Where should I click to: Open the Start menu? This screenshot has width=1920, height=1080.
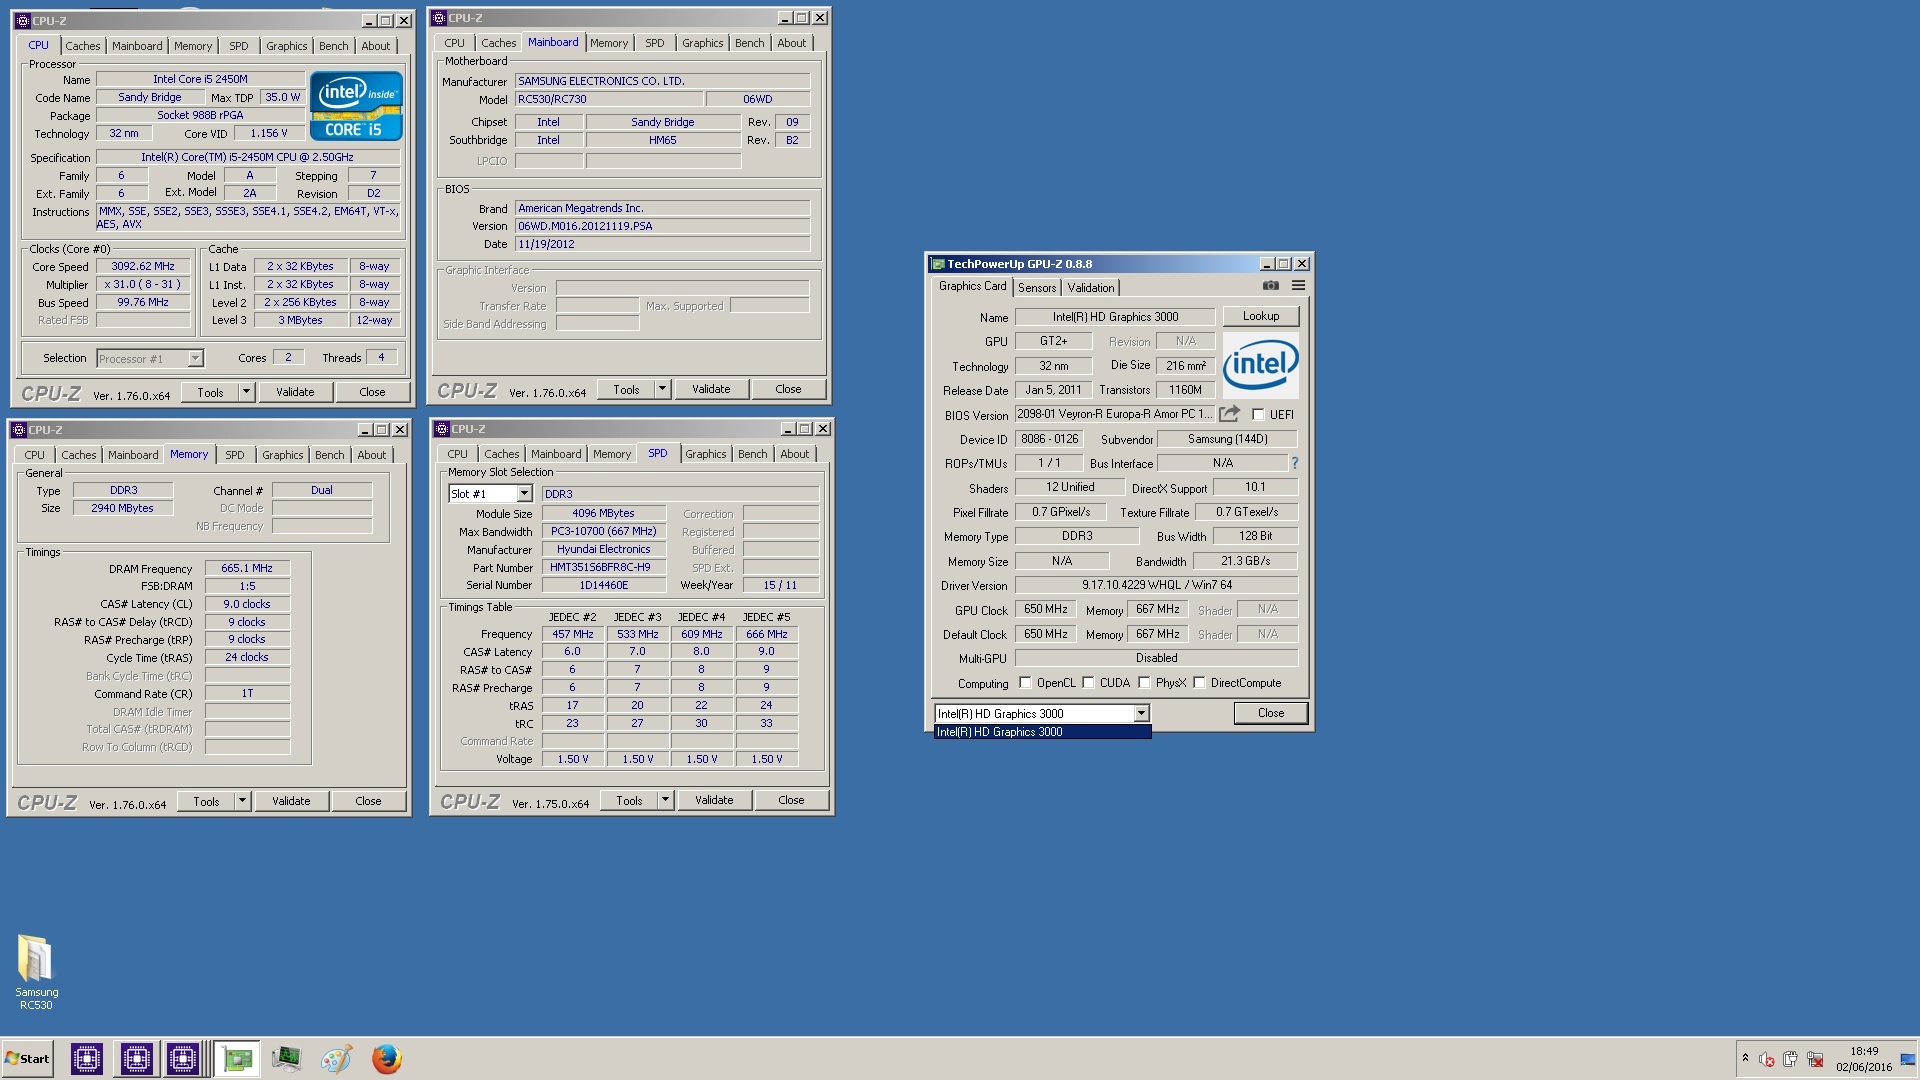click(28, 1059)
